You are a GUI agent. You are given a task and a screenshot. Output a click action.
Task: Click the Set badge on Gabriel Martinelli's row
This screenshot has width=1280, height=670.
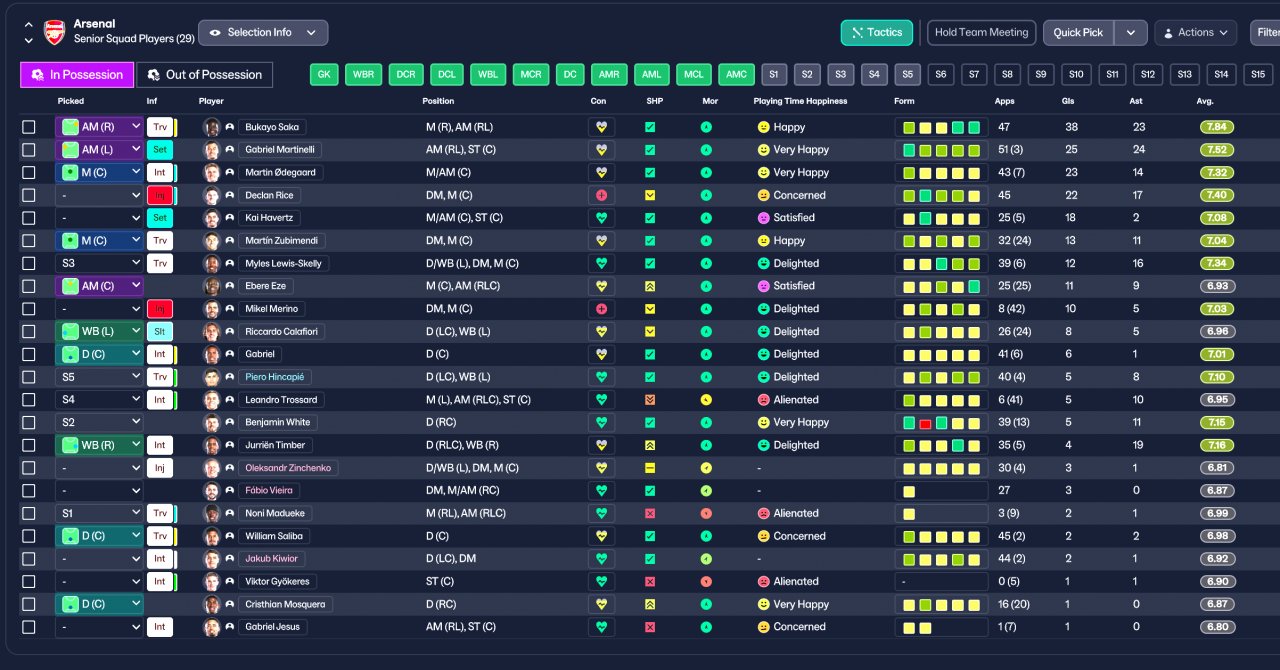[x=159, y=150]
